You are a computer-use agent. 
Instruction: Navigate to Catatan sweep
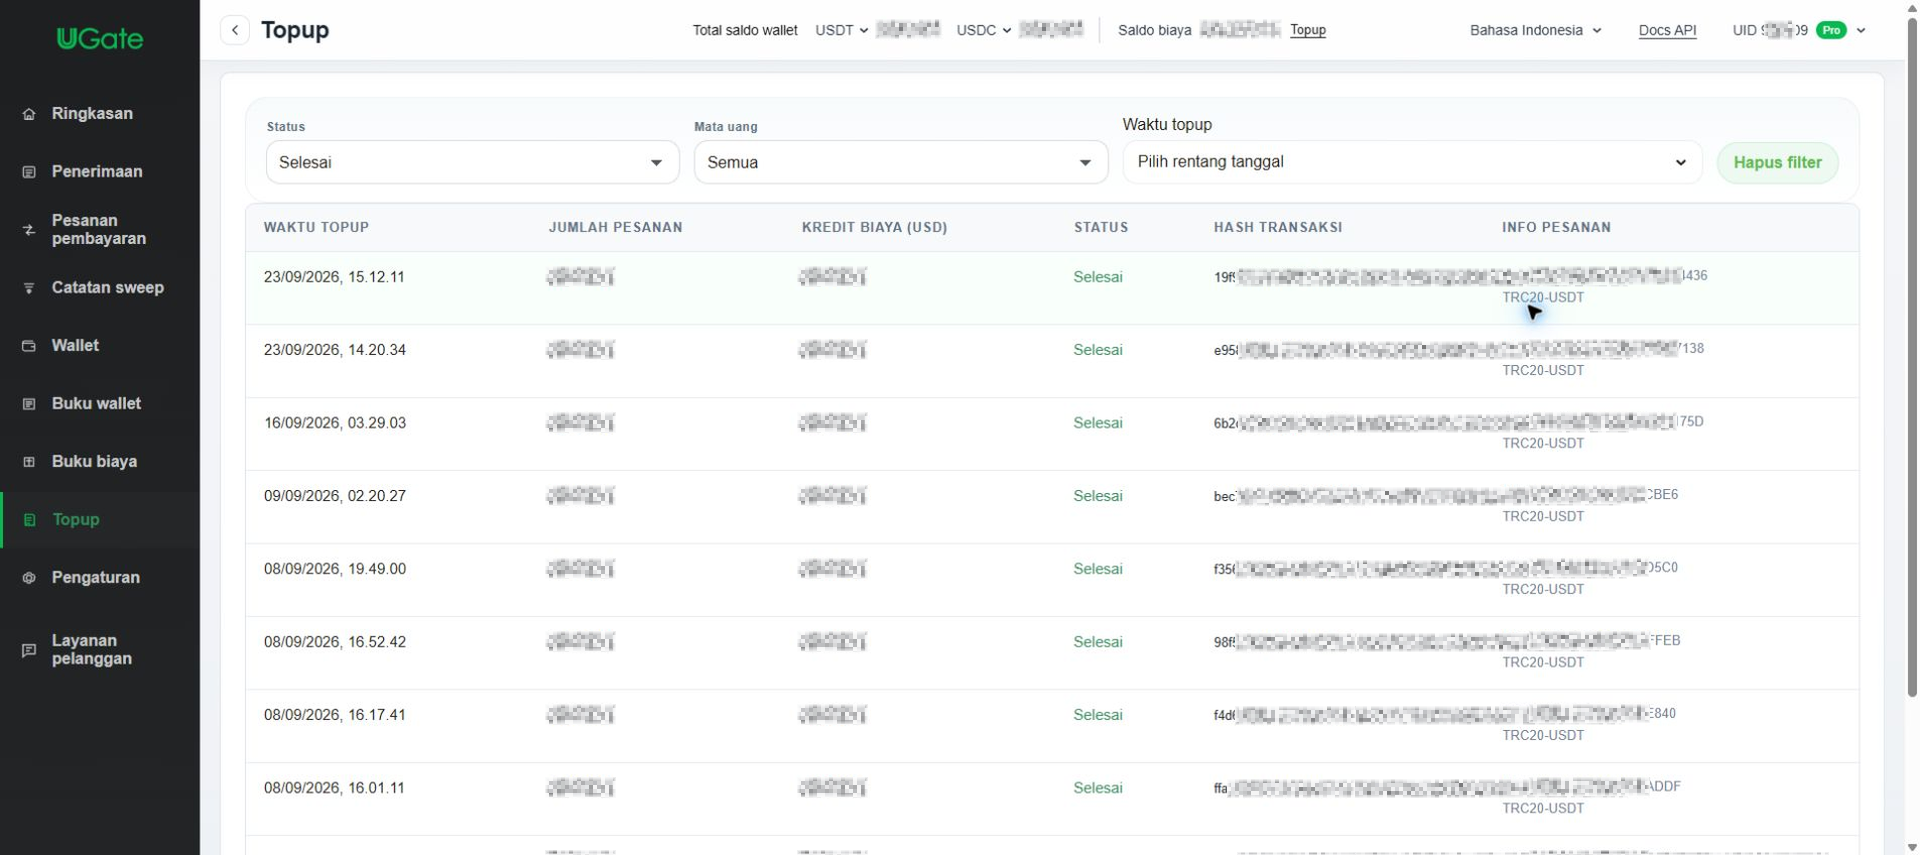[108, 288]
